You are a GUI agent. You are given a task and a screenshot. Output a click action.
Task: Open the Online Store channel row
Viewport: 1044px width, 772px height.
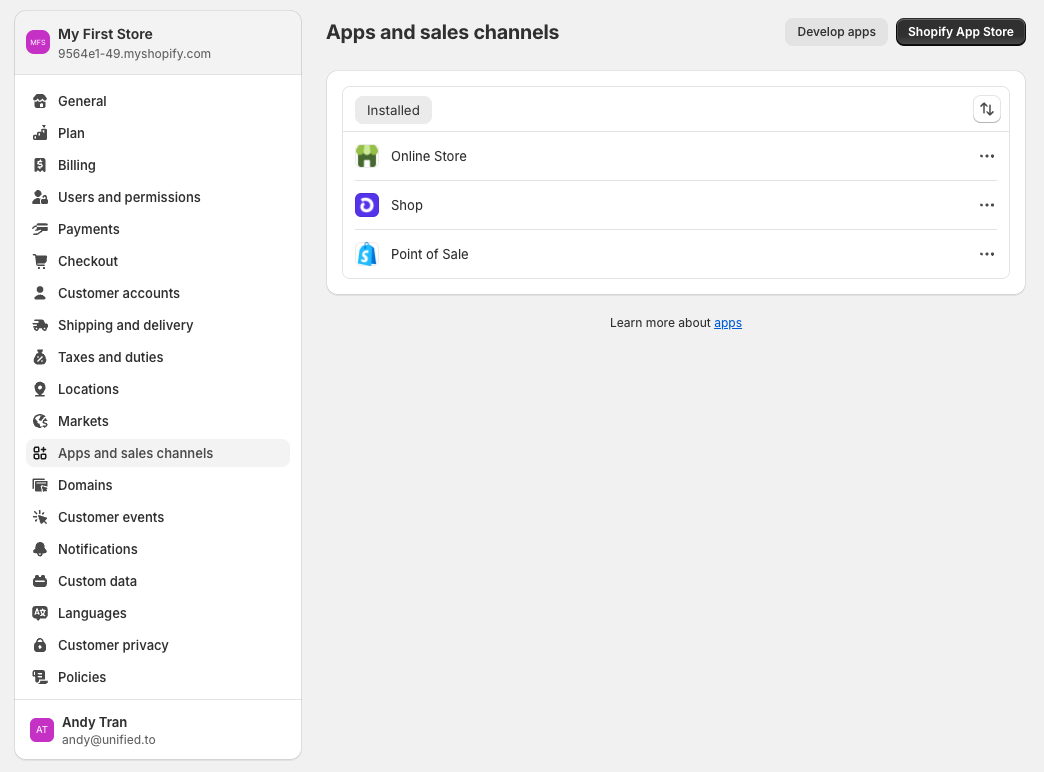[x=676, y=156]
